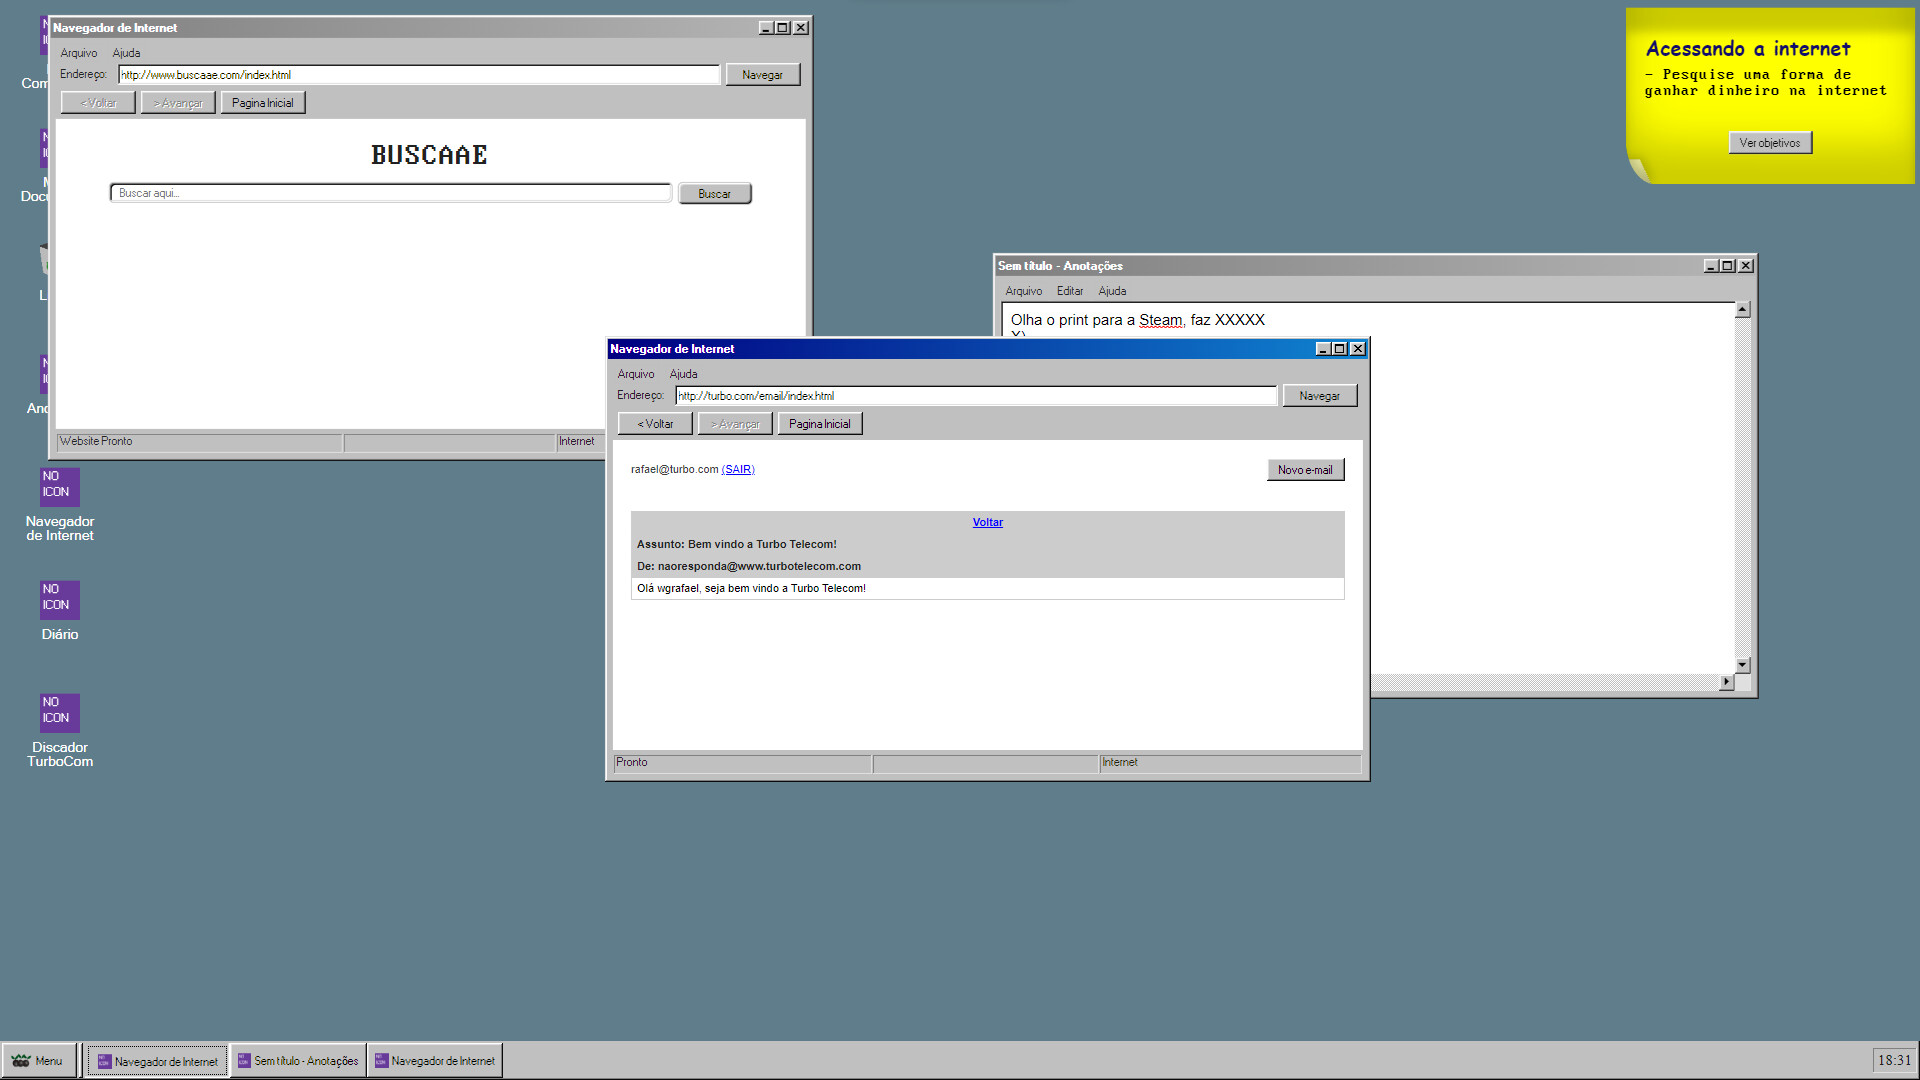Open Diário from the desktop
The width and height of the screenshot is (1920, 1080).
pyautogui.click(x=58, y=601)
